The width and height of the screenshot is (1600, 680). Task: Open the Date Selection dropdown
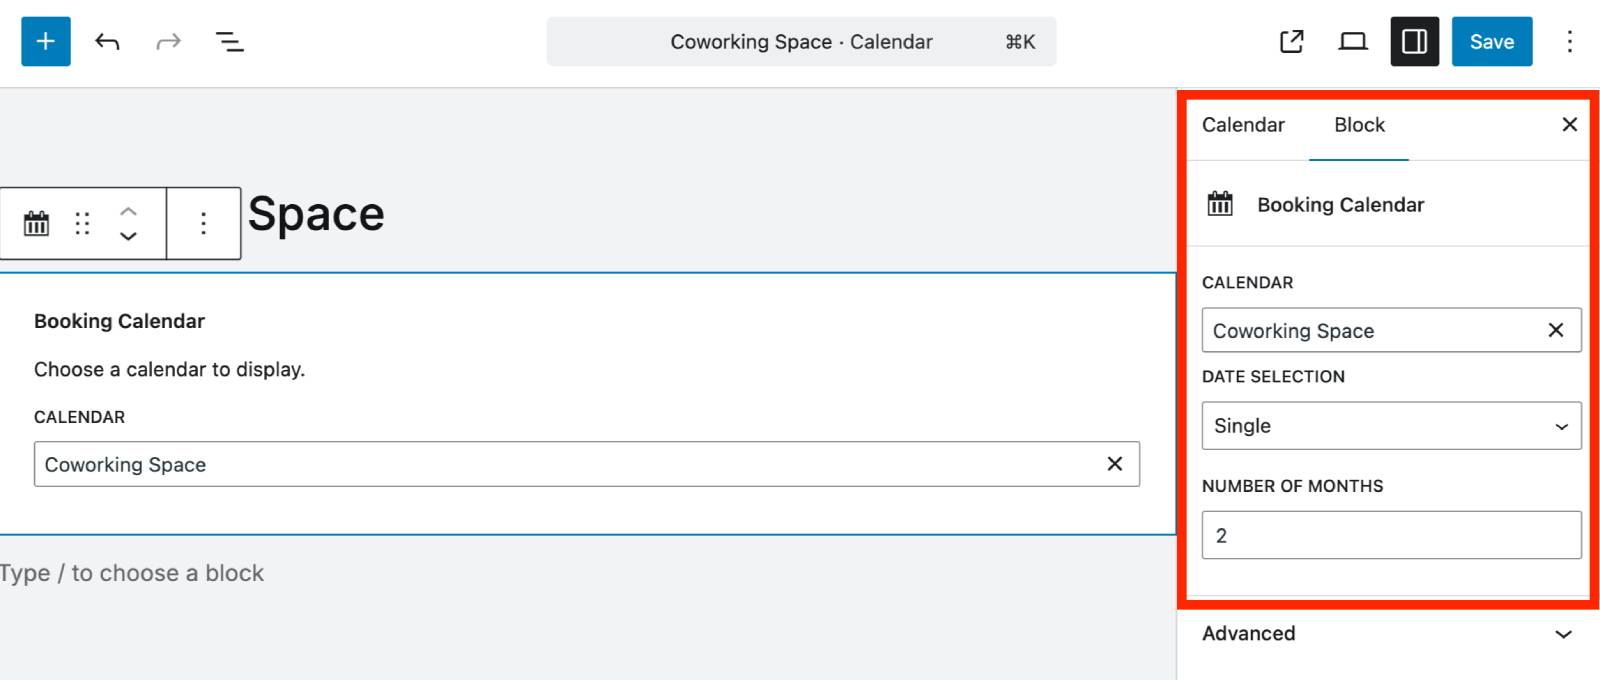(x=1391, y=426)
